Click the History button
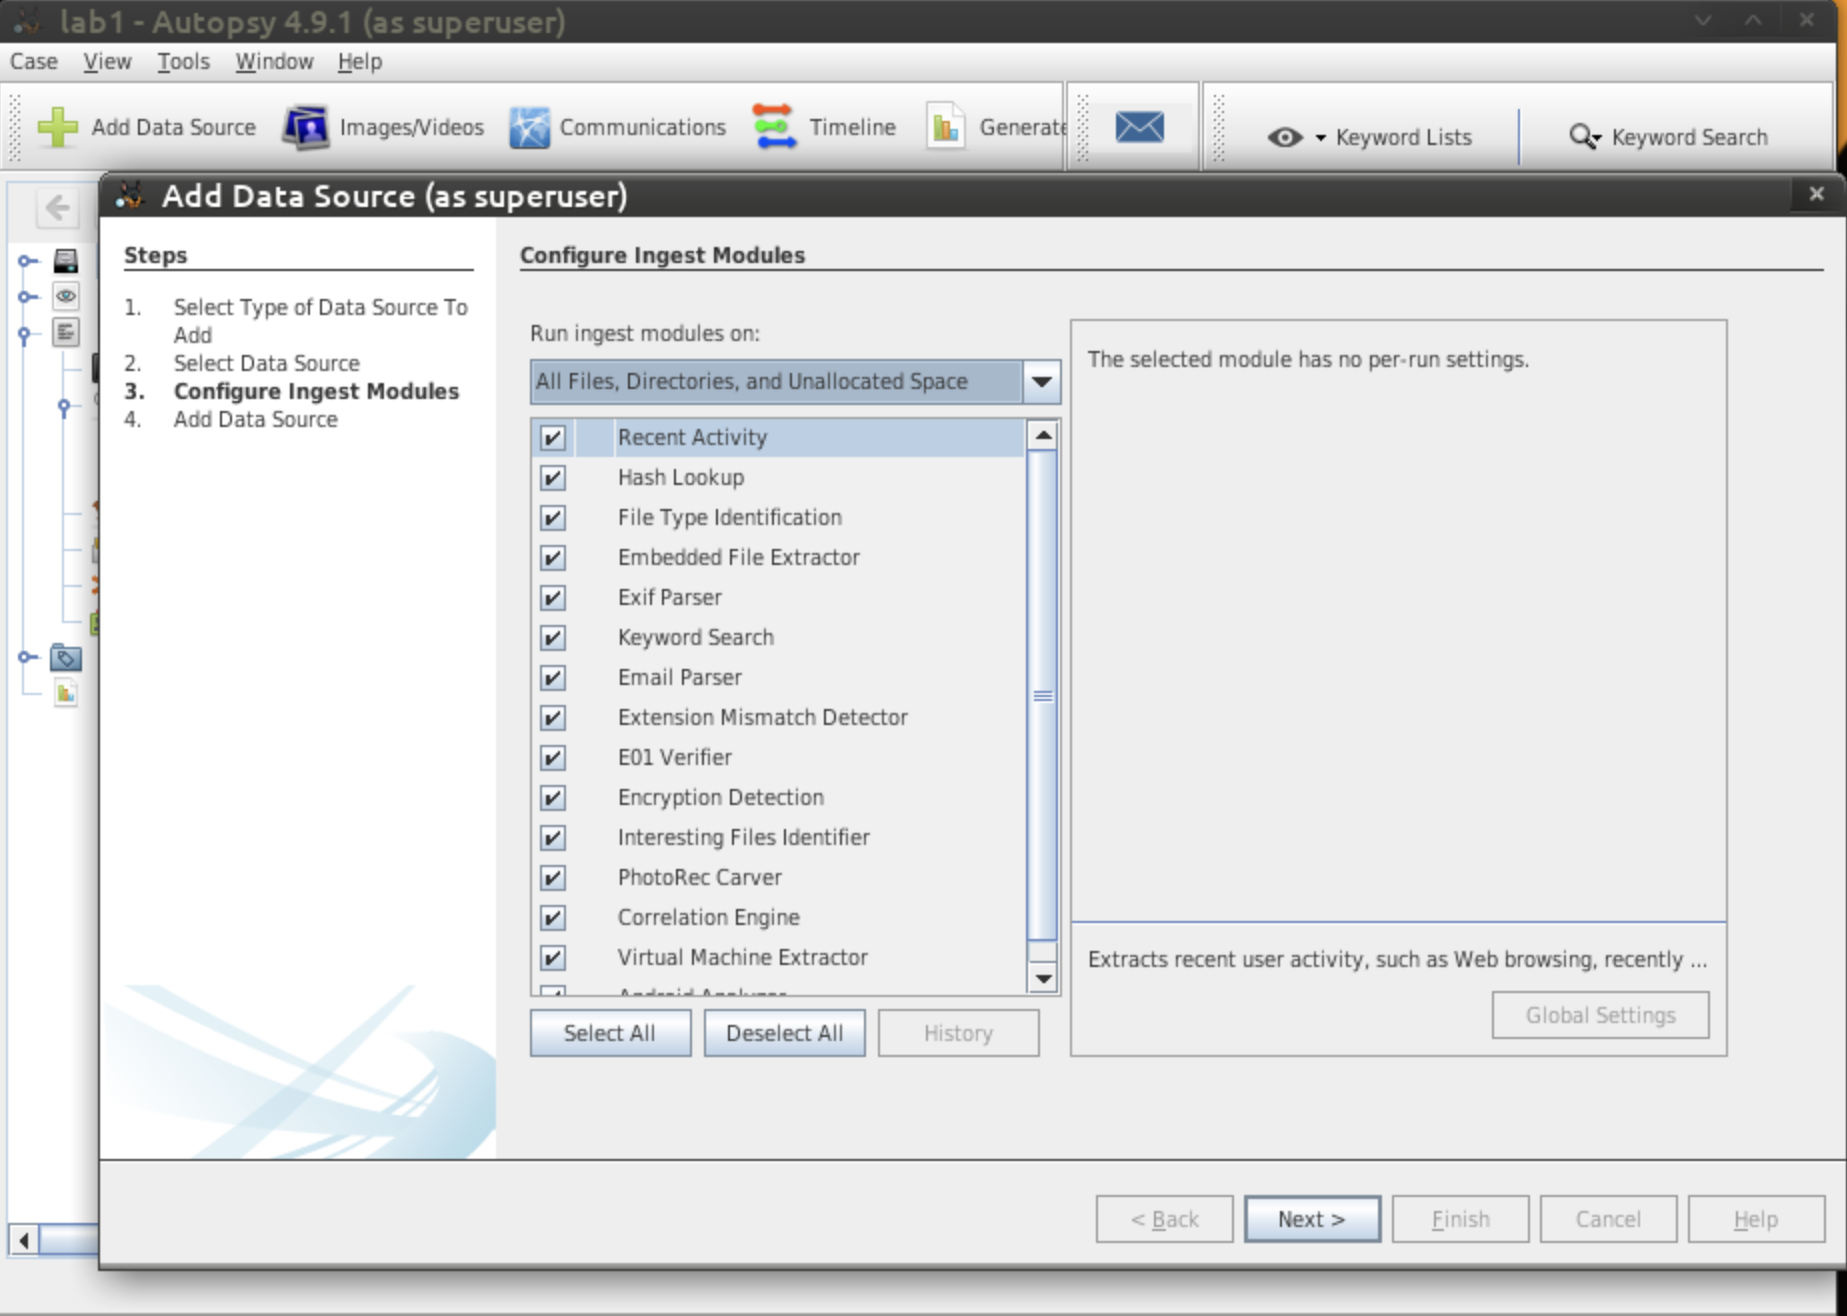Image resolution: width=1847 pixels, height=1316 pixels. [x=958, y=1033]
